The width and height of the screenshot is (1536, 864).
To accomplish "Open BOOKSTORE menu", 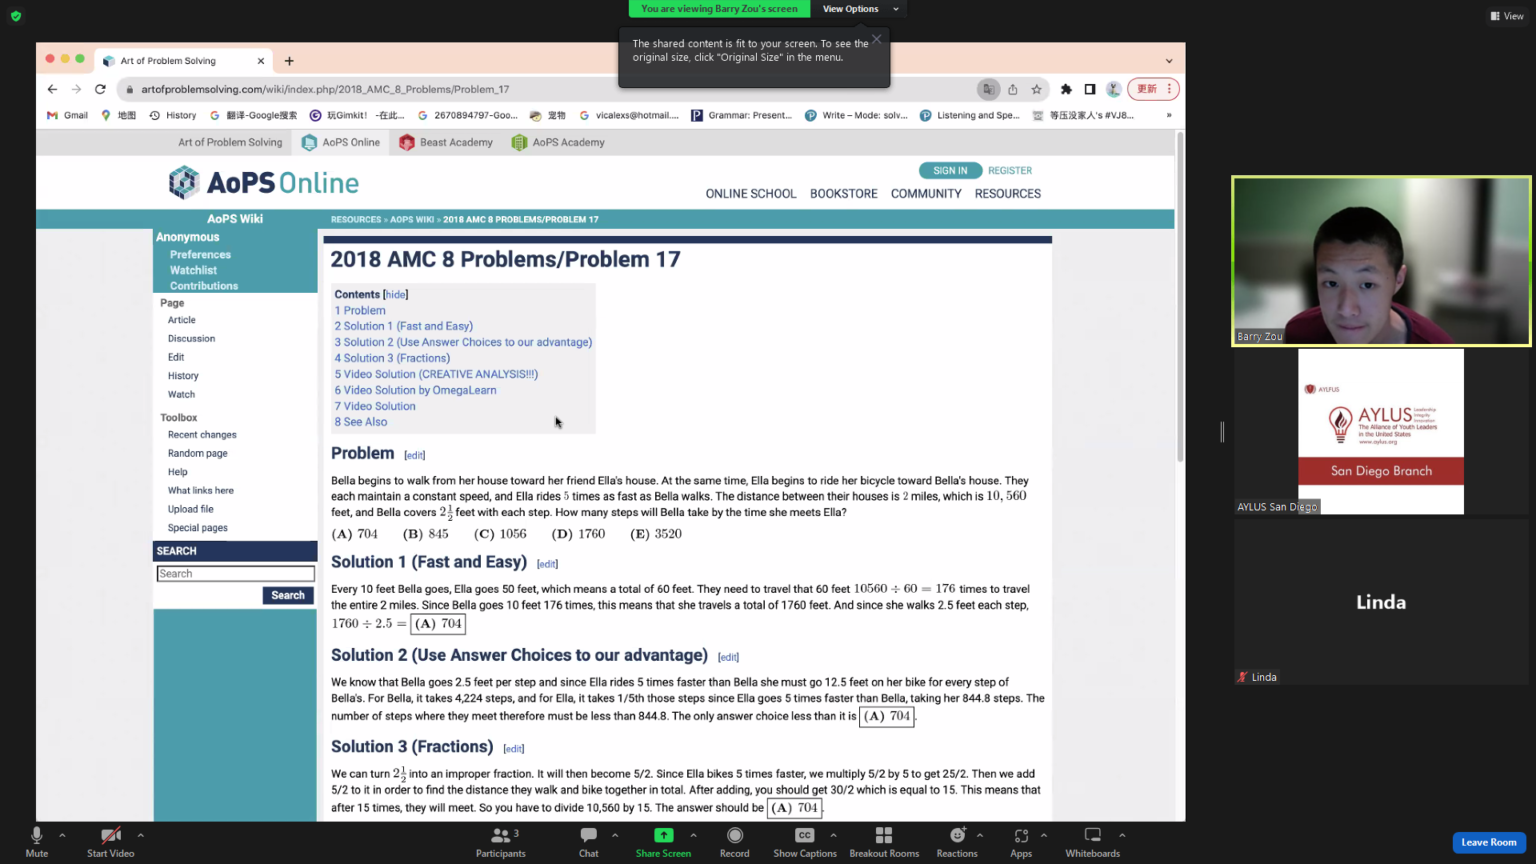I will click(x=844, y=194).
